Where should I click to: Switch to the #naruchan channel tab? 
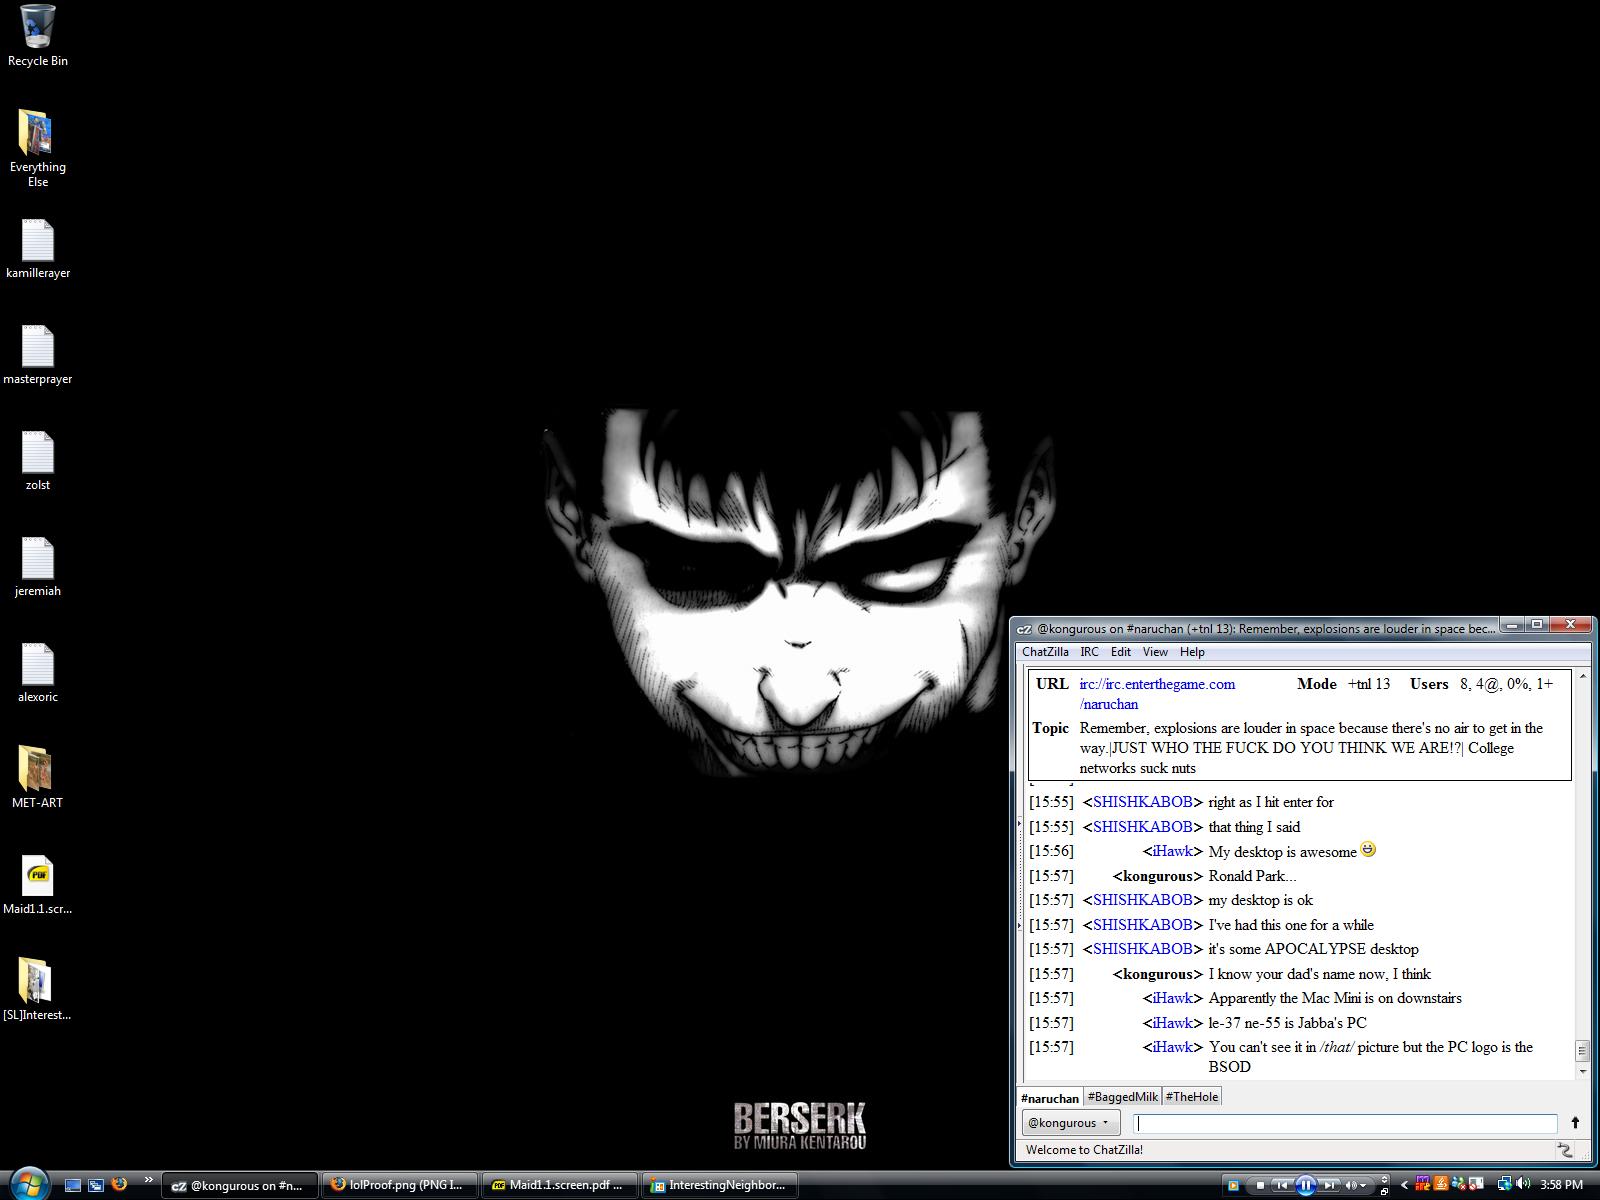coord(1050,1097)
